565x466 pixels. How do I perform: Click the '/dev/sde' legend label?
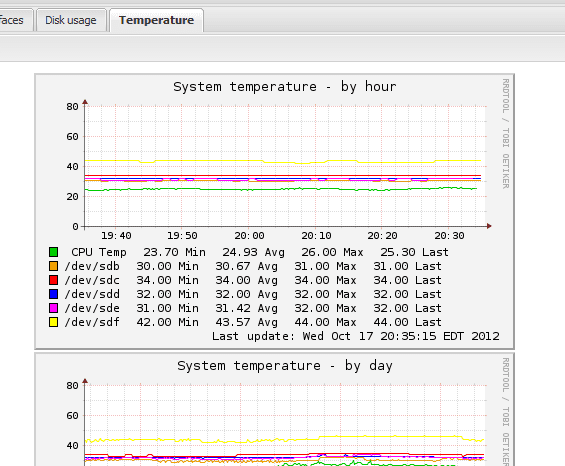click(92, 309)
